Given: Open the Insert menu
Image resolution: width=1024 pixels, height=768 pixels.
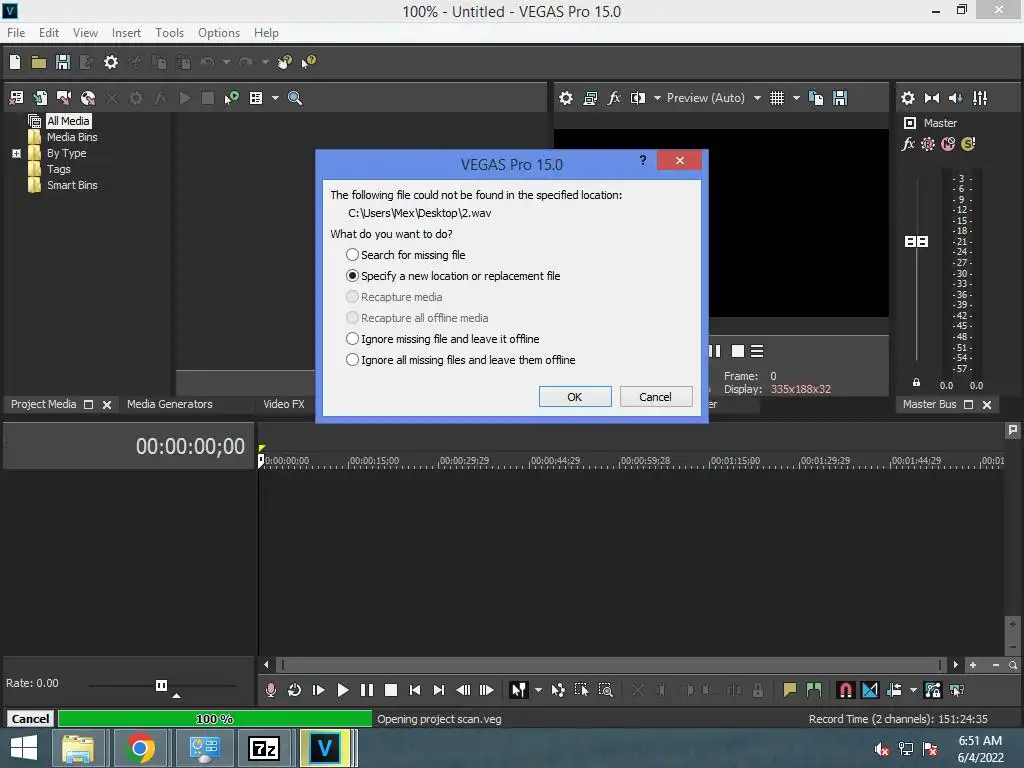Looking at the screenshot, I should (126, 33).
